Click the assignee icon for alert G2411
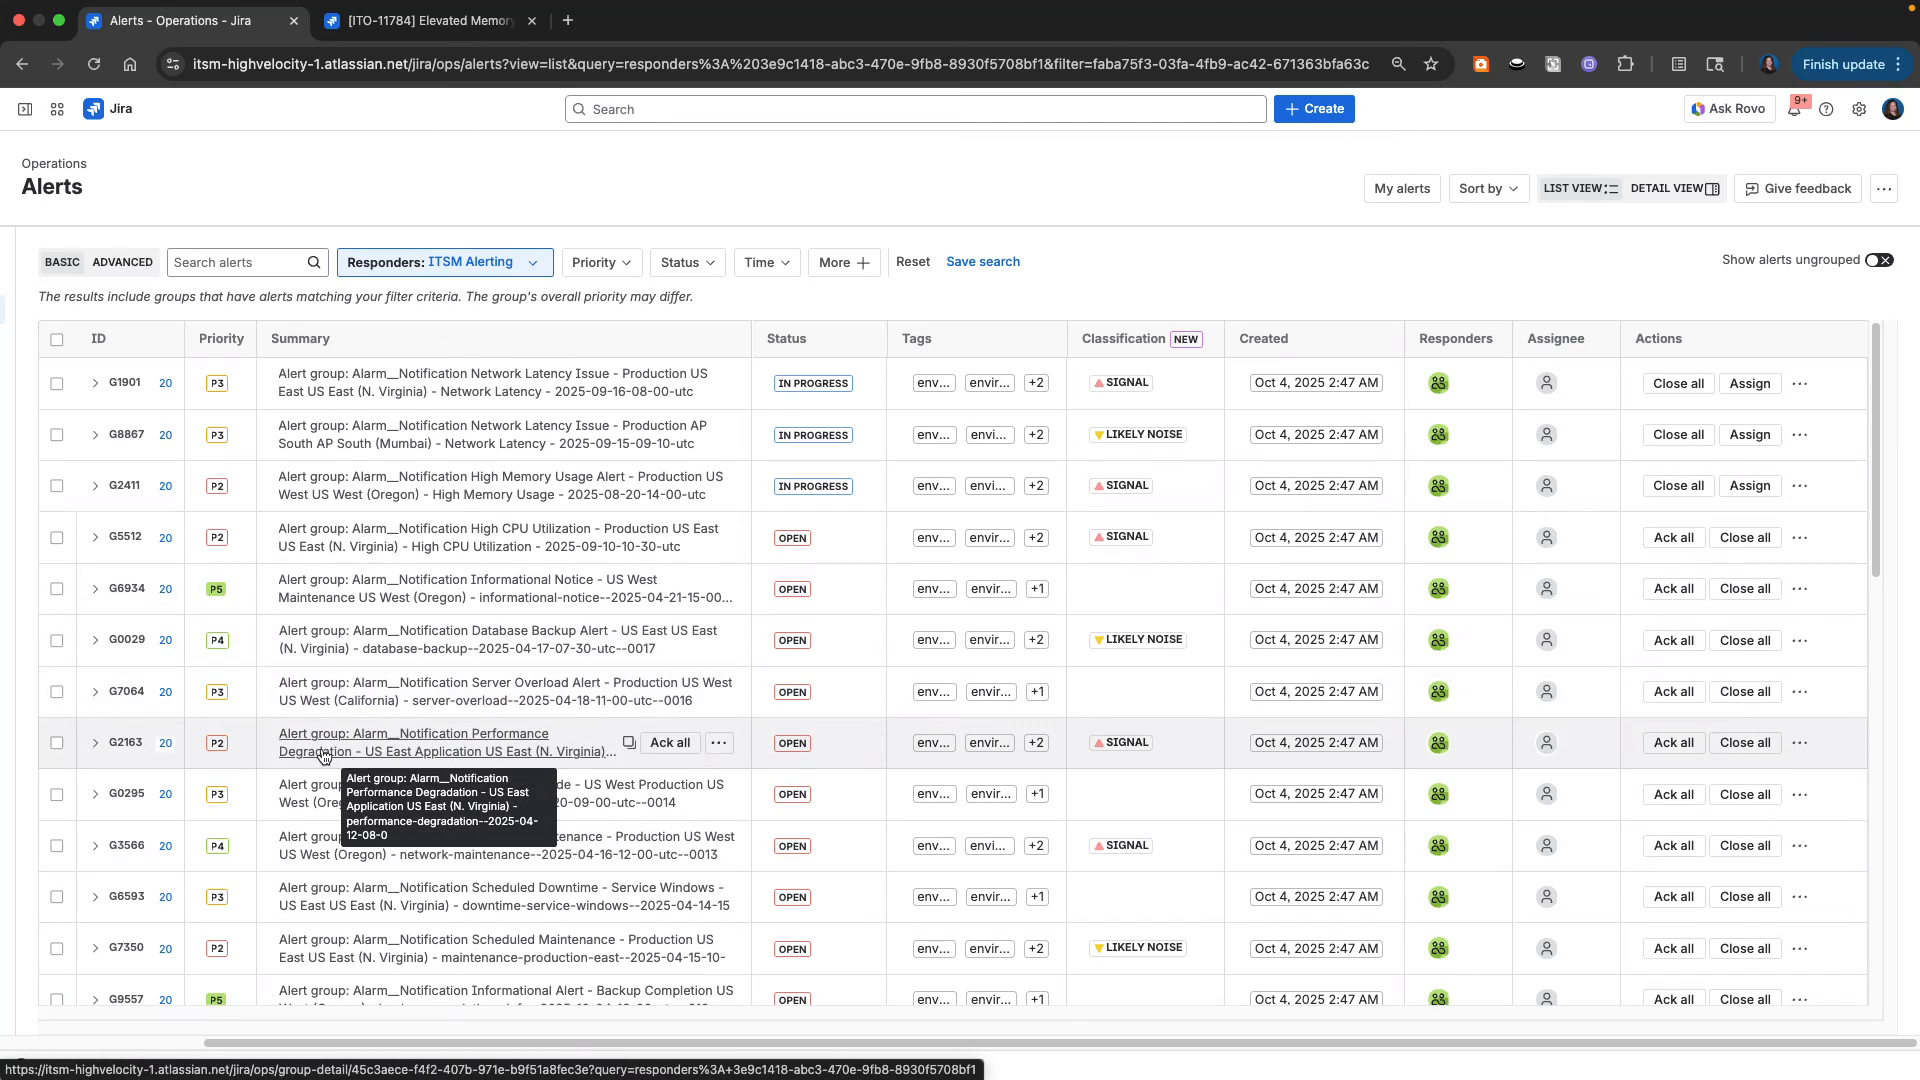Screen dimensions: 1920x1080 [1546, 486]
